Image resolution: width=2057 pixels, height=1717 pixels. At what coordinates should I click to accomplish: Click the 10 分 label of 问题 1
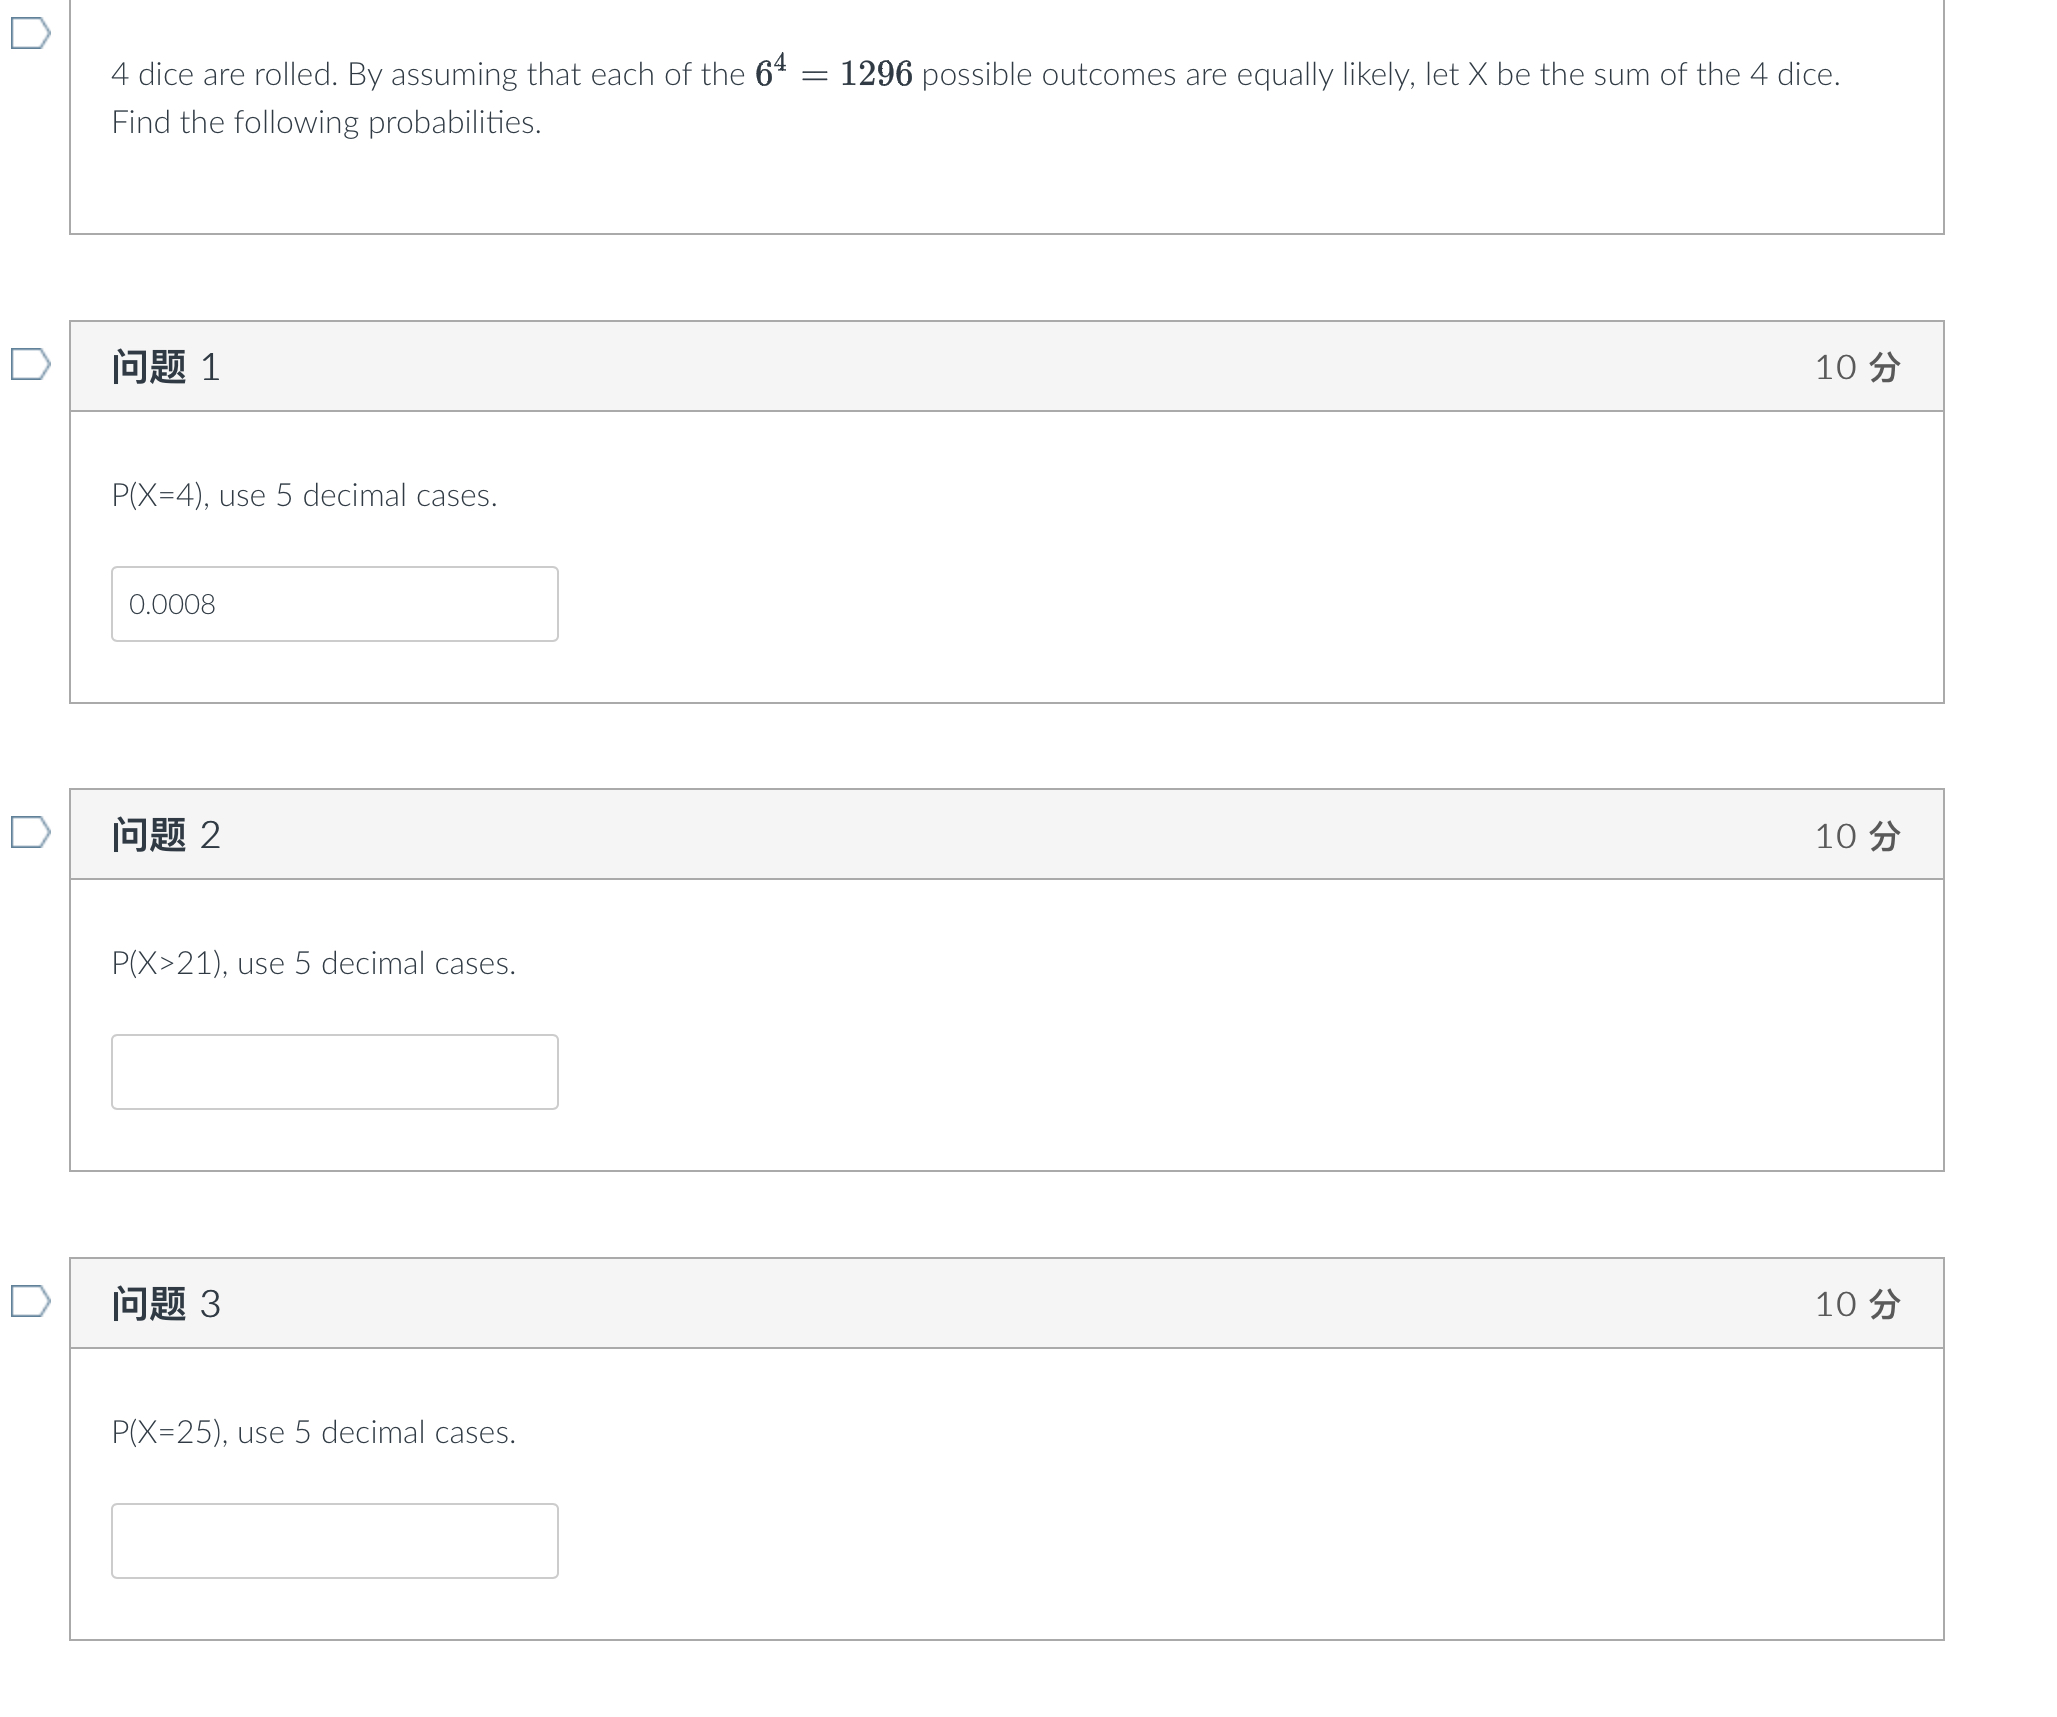(x=1857, y=367)
